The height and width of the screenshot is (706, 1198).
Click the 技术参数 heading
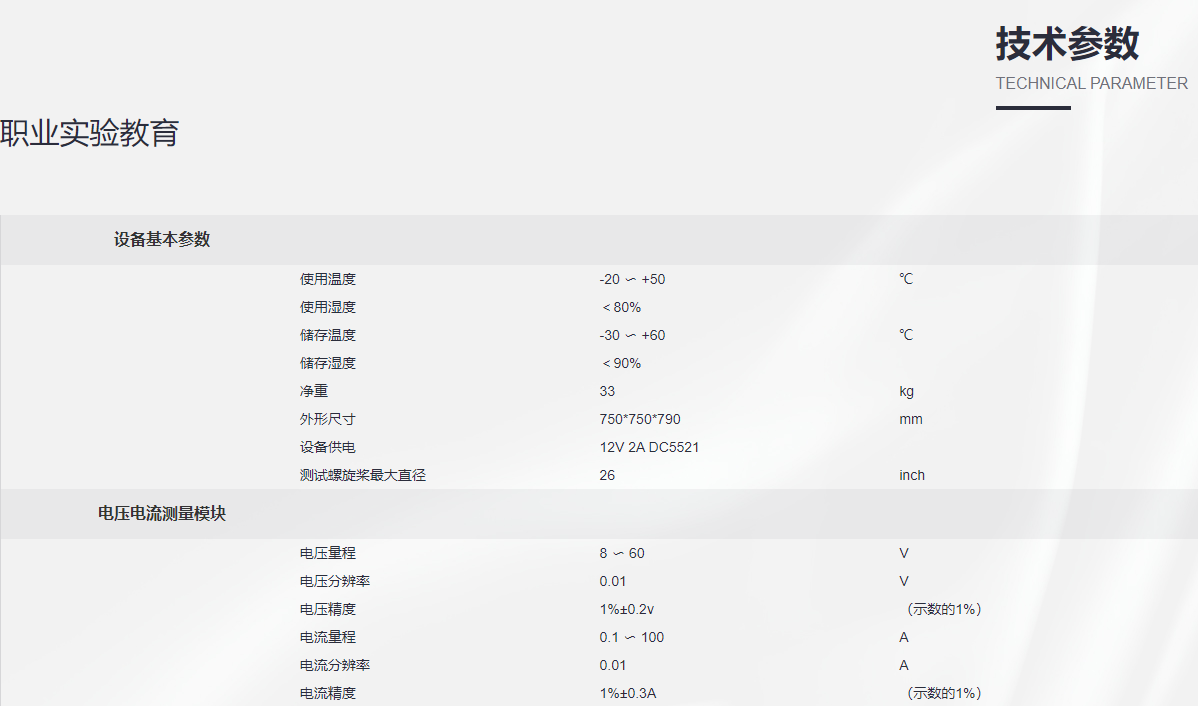tap(1067, 45)
